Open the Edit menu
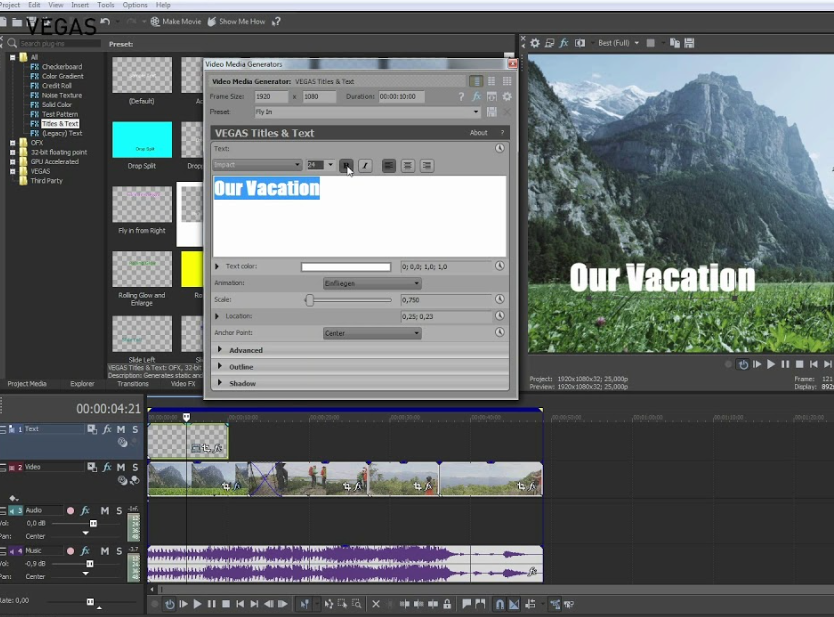The height and width of the screenshot is (617, 834). (34, 5)
